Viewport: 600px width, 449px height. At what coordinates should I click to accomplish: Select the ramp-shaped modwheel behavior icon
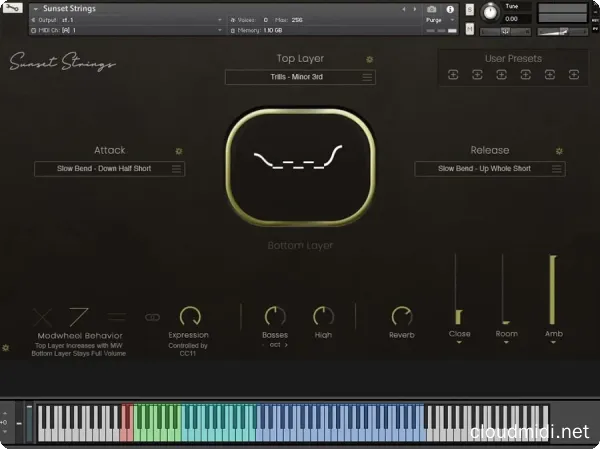[79, 317]
